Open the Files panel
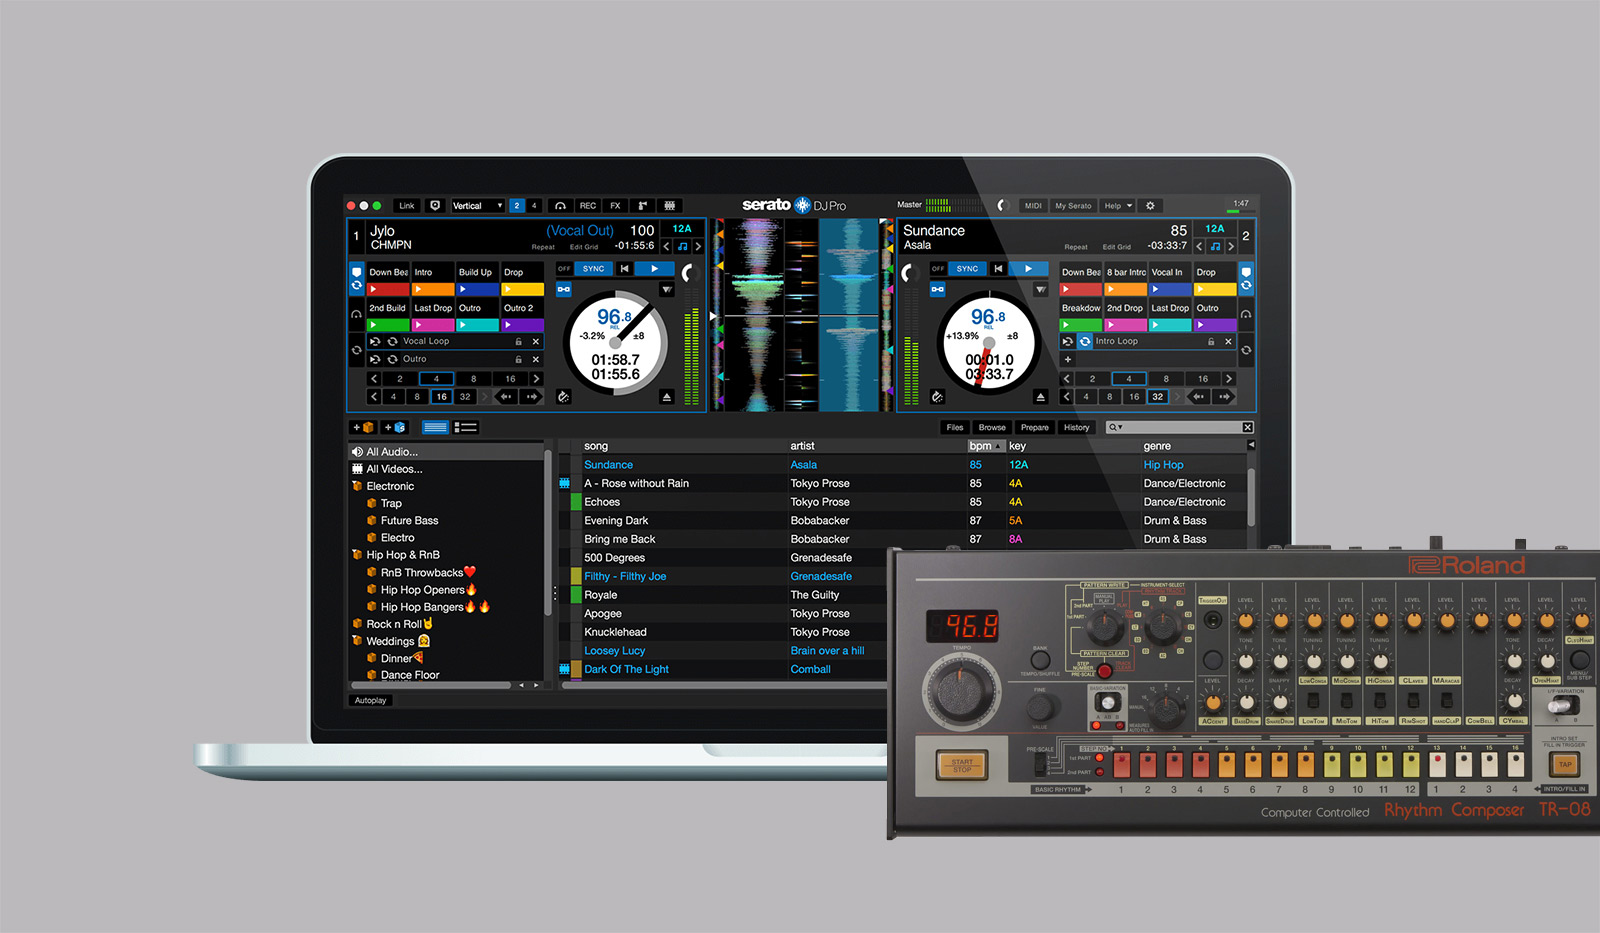 click(955, 427)
